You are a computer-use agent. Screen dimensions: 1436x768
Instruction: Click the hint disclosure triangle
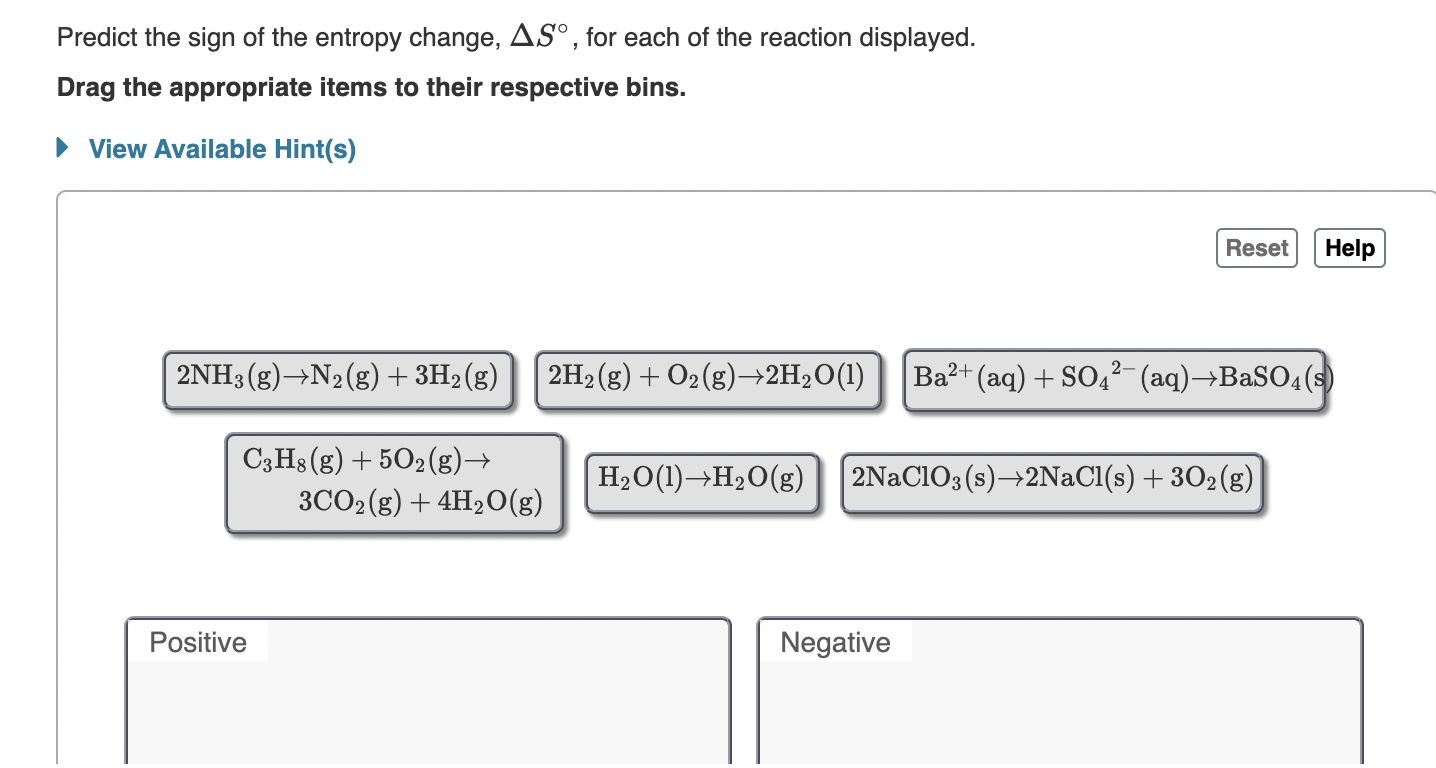pyautogui.click(x=61, y=148)
